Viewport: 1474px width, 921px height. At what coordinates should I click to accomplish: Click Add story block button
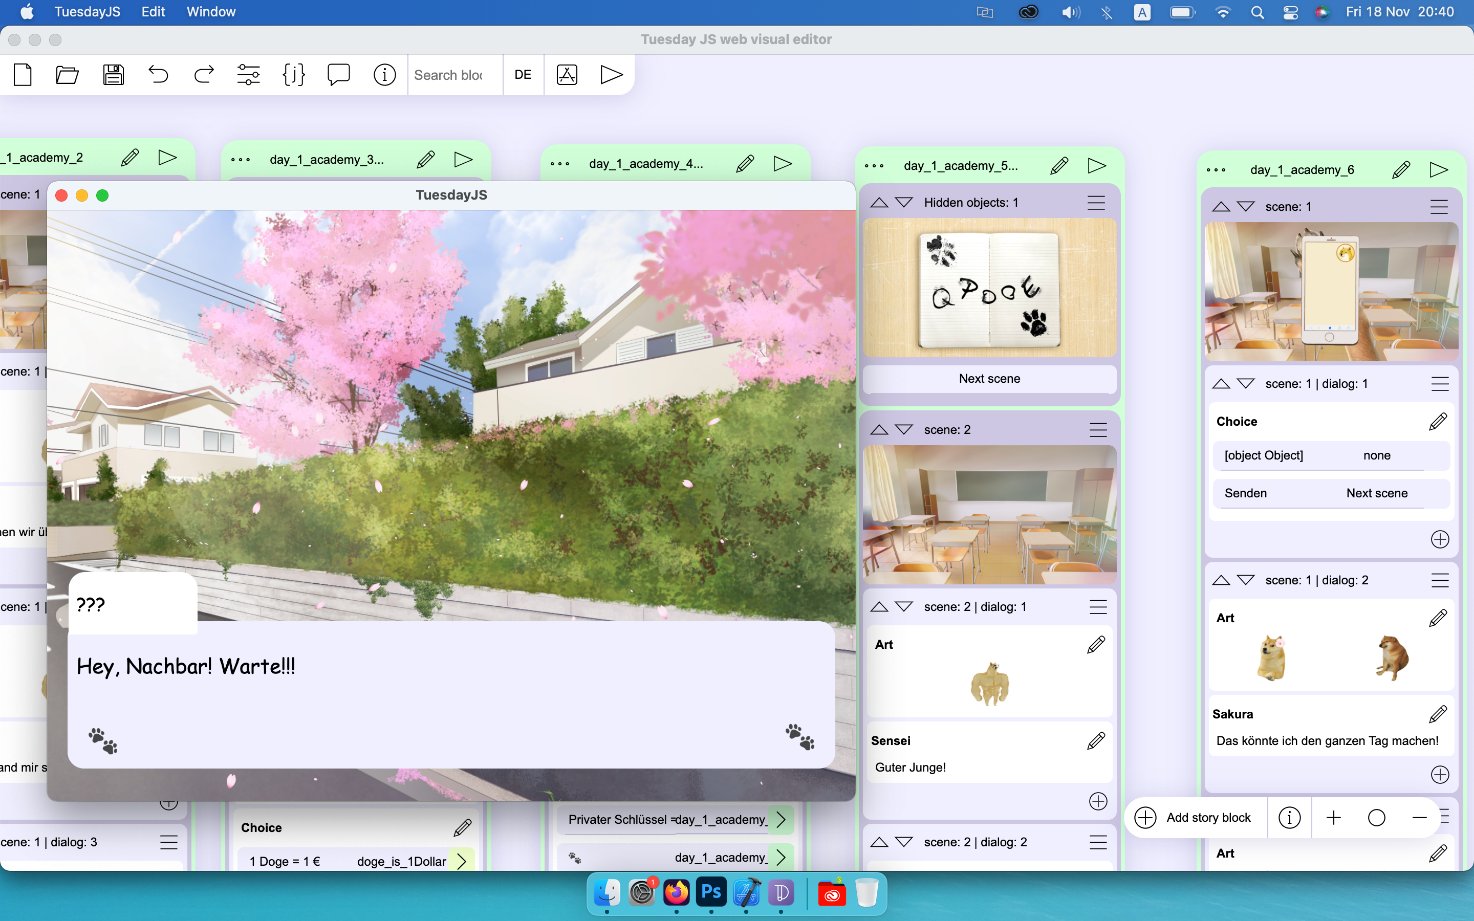(1195, 818)
